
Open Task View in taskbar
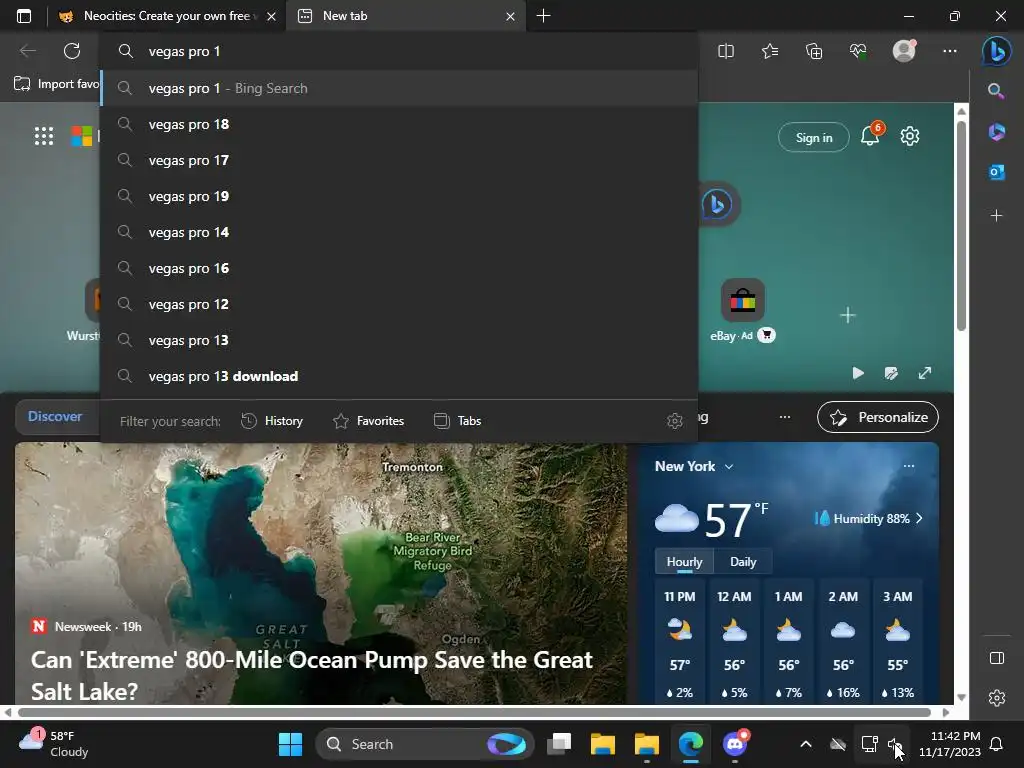pyautogui.click(x=559, y=744)
